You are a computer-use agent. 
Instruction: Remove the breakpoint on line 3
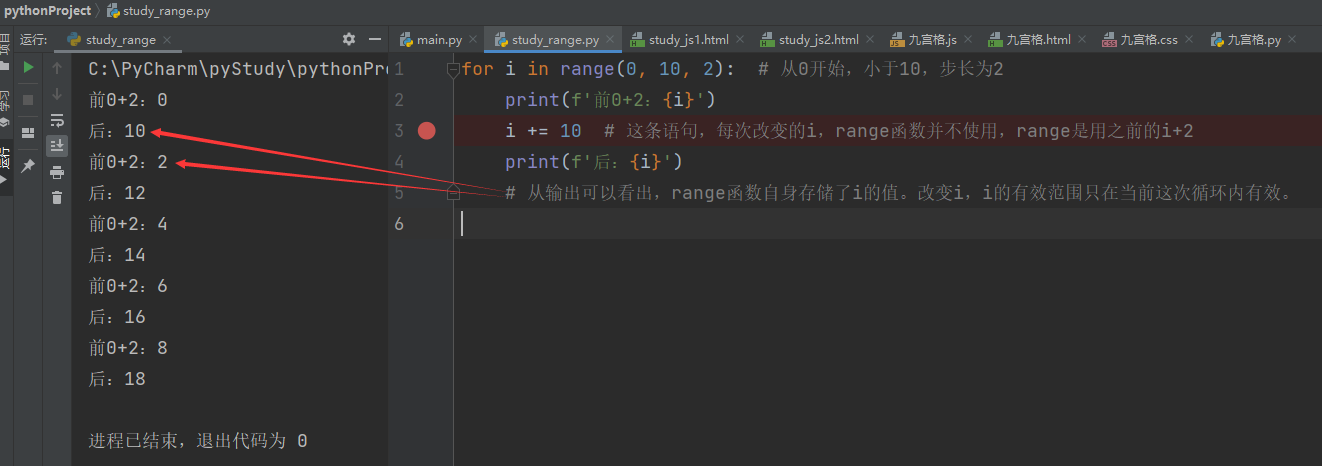[427, 131]
